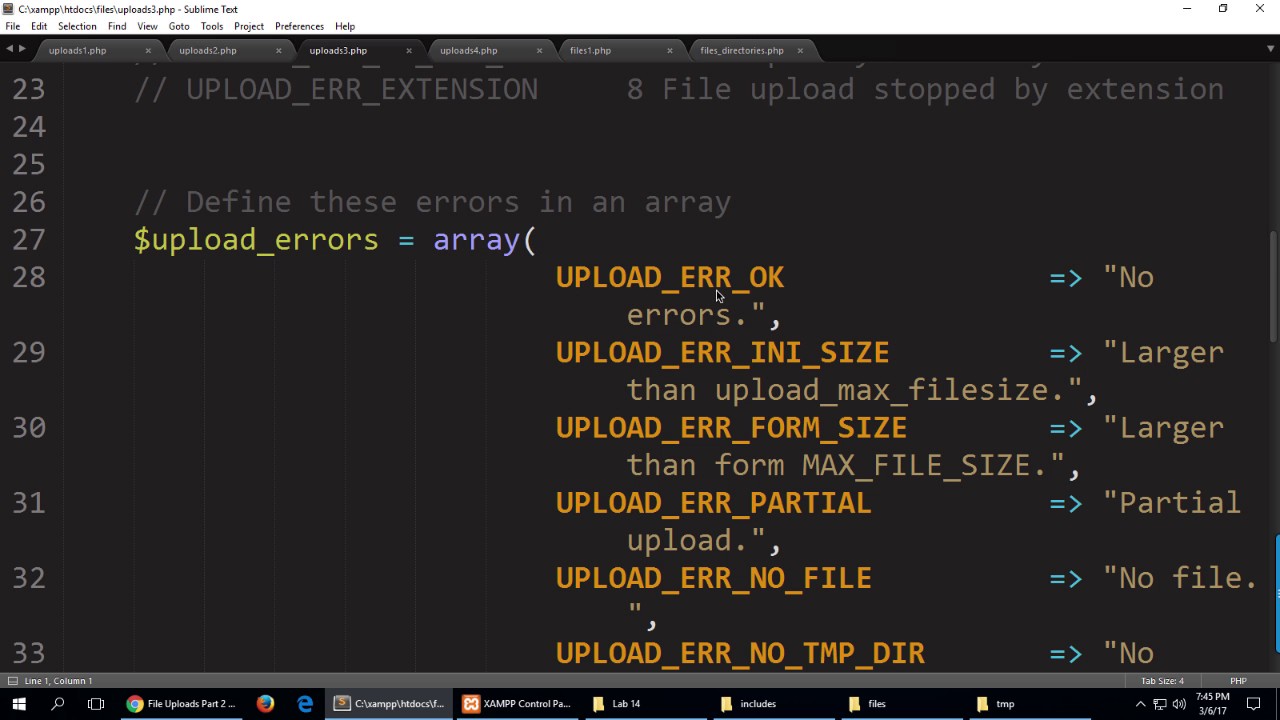Open the Selection menu
Screen dimensions: 1280x720
tap(77, 26)
